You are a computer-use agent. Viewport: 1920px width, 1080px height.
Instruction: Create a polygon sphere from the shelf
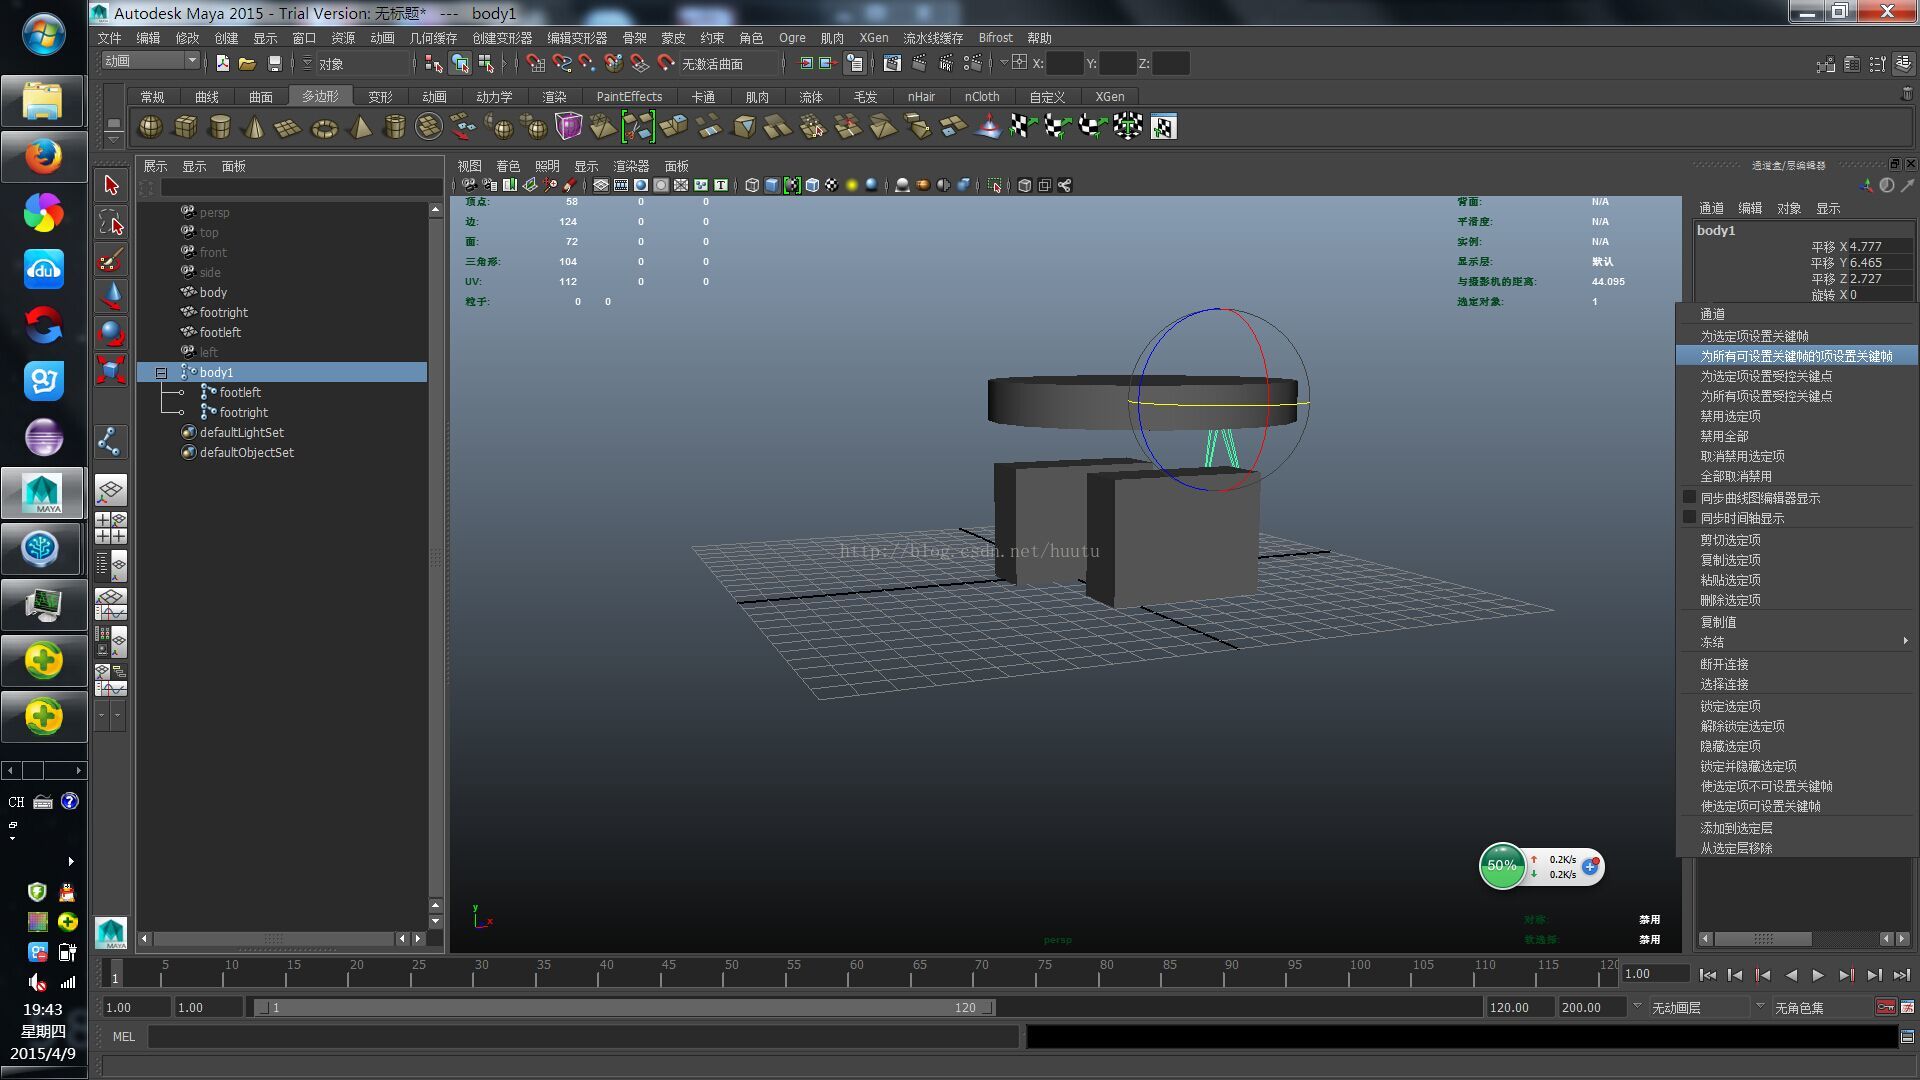(150, 127)
